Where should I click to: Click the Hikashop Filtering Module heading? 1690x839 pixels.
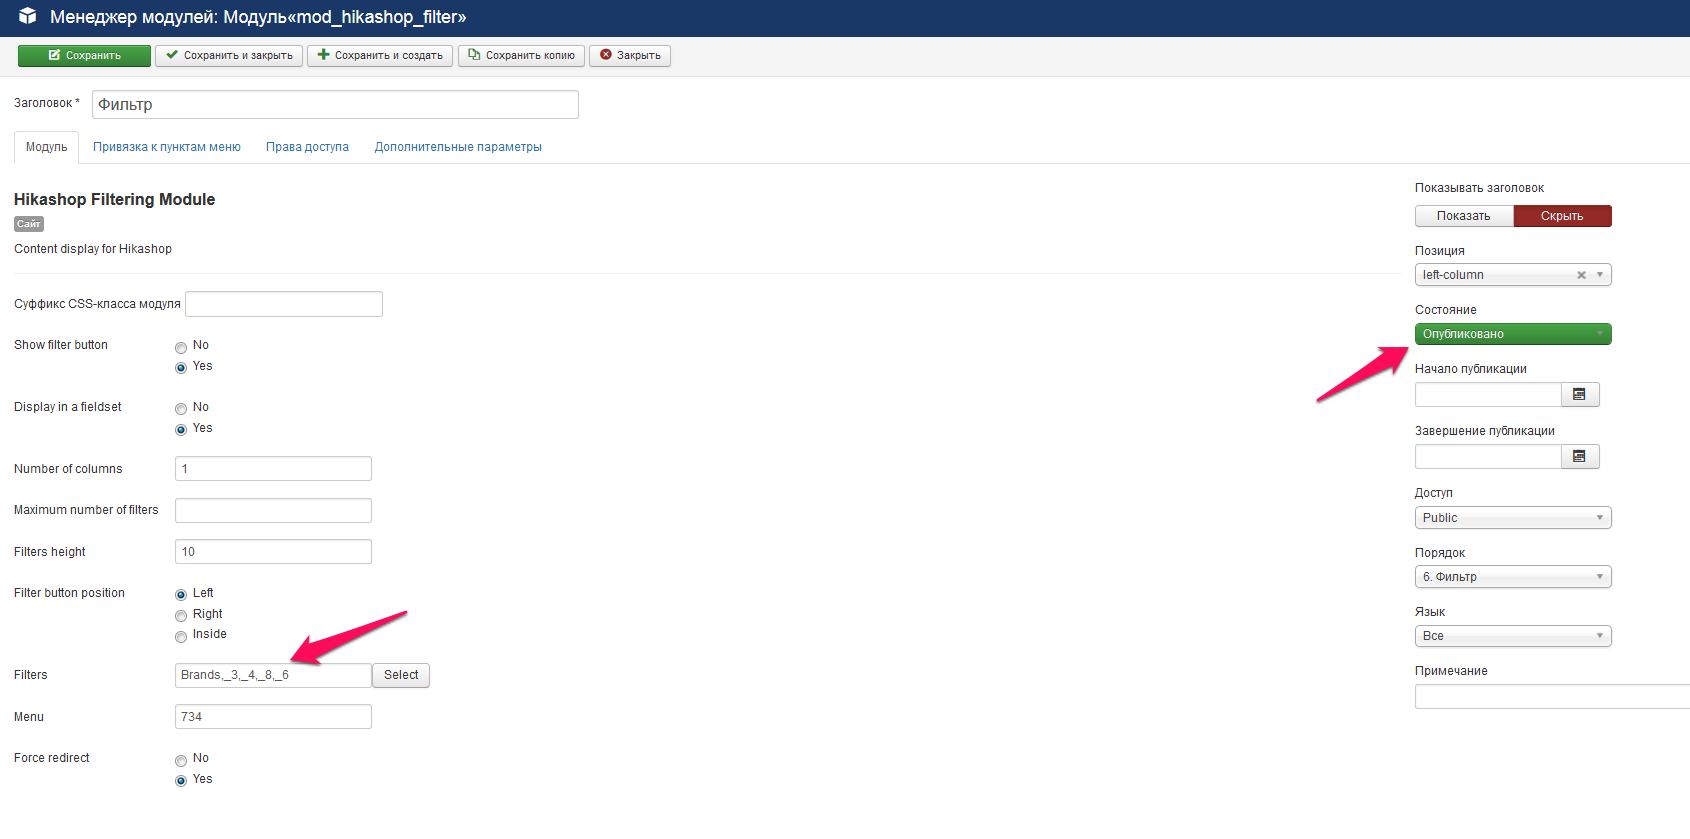pyautogui.click(x=115, y=200)
